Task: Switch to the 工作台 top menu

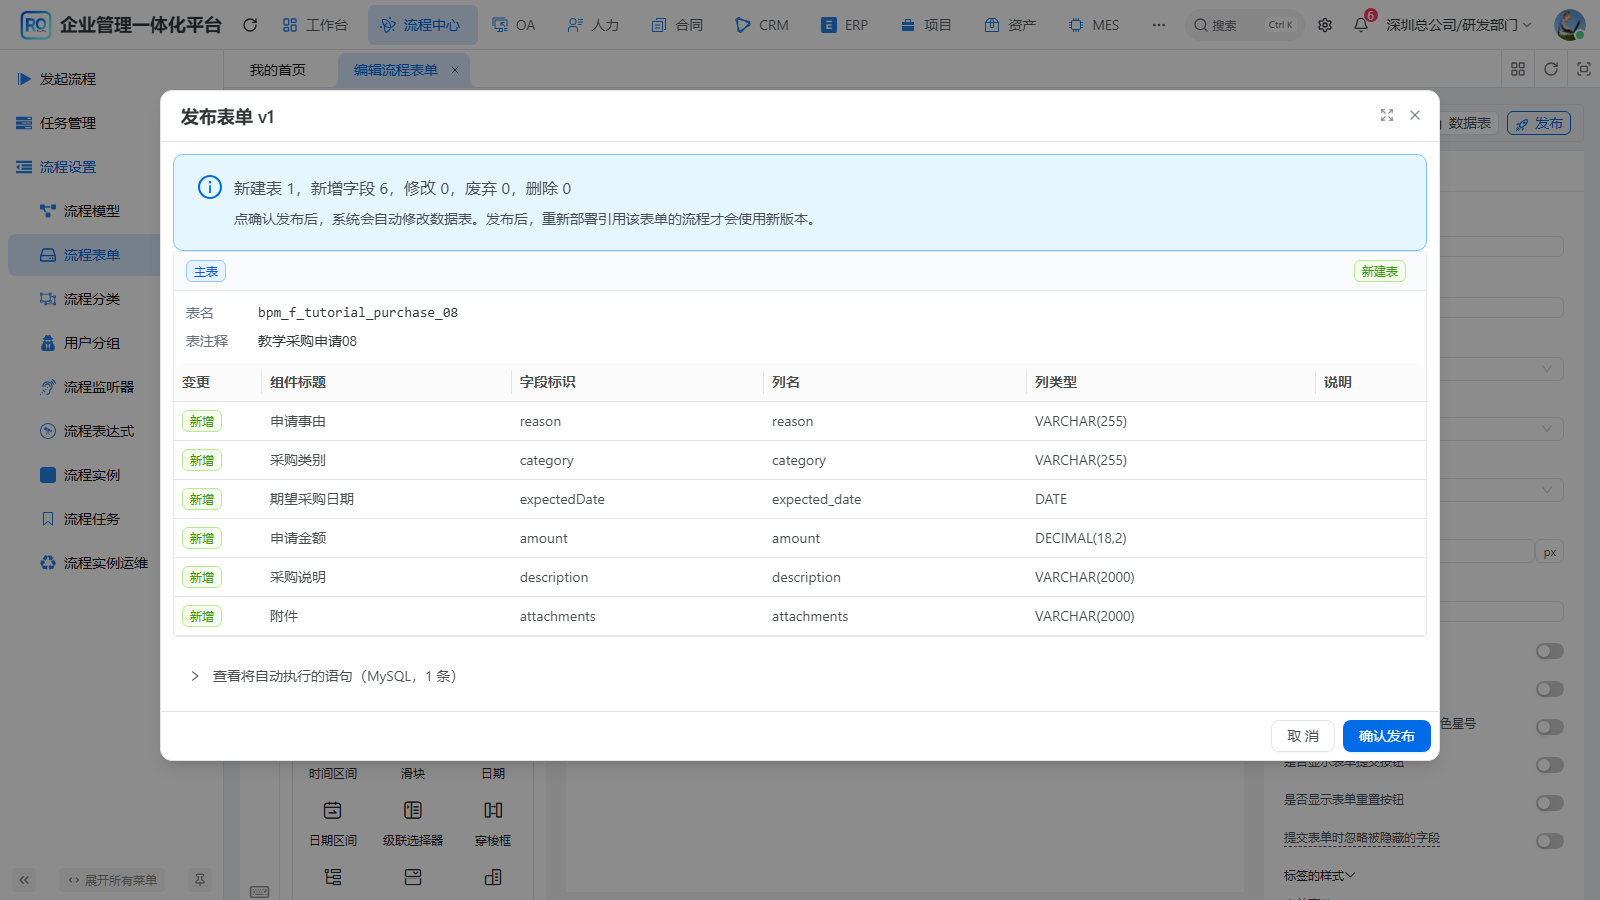Action: 315,25
